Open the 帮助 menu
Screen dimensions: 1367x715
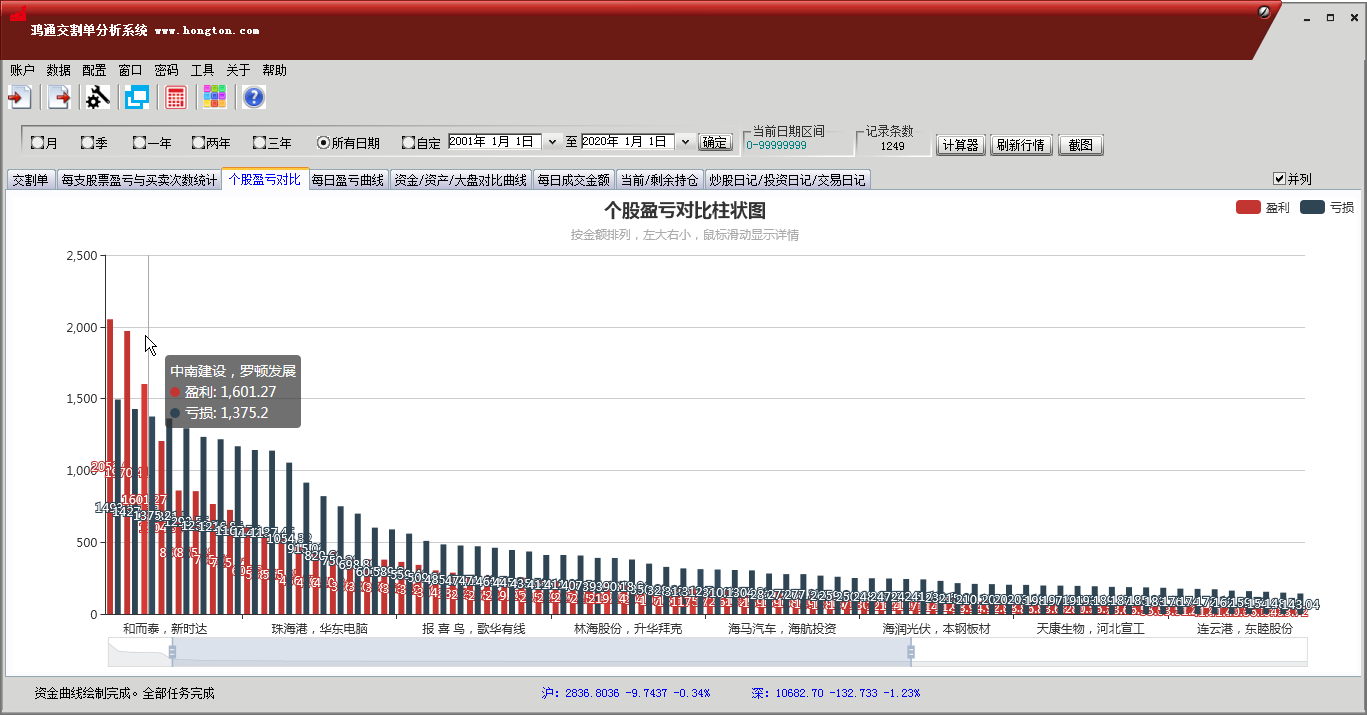pyautogui.click(x=274, y=70)
